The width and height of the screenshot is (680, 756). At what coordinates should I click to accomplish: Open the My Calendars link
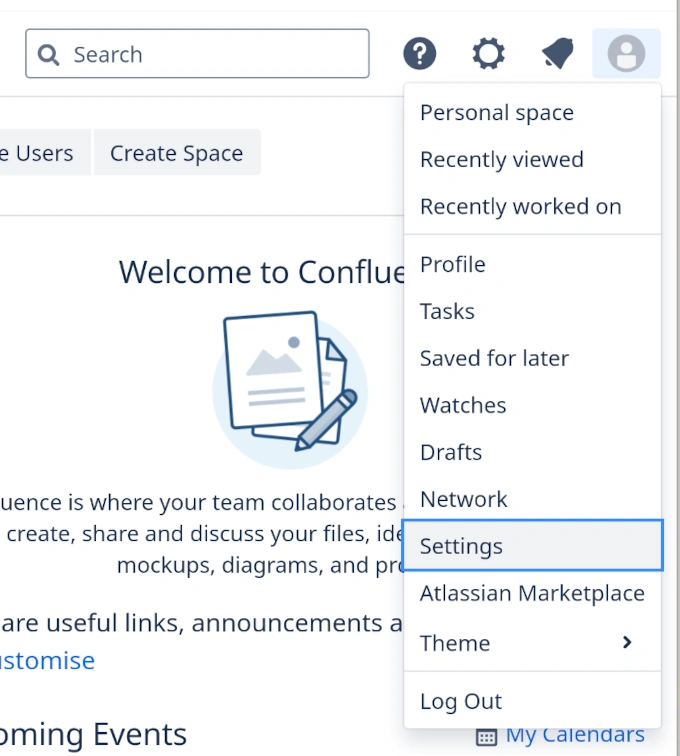pos(575,736)
